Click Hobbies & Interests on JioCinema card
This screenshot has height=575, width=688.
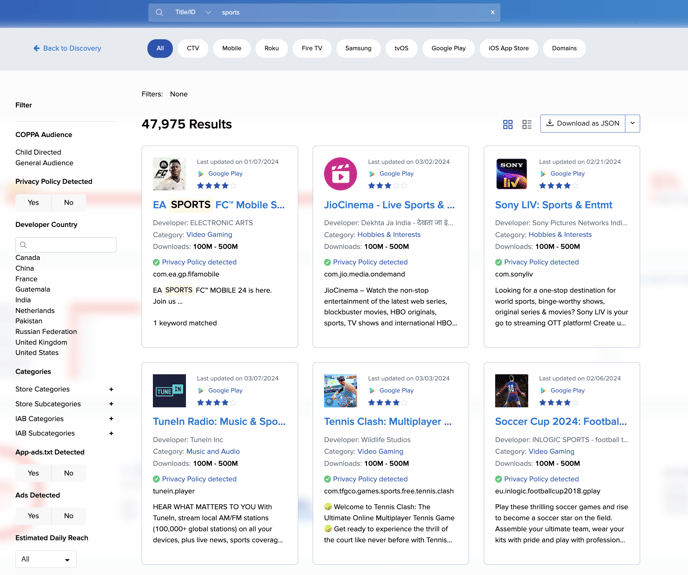pos(389,235)
